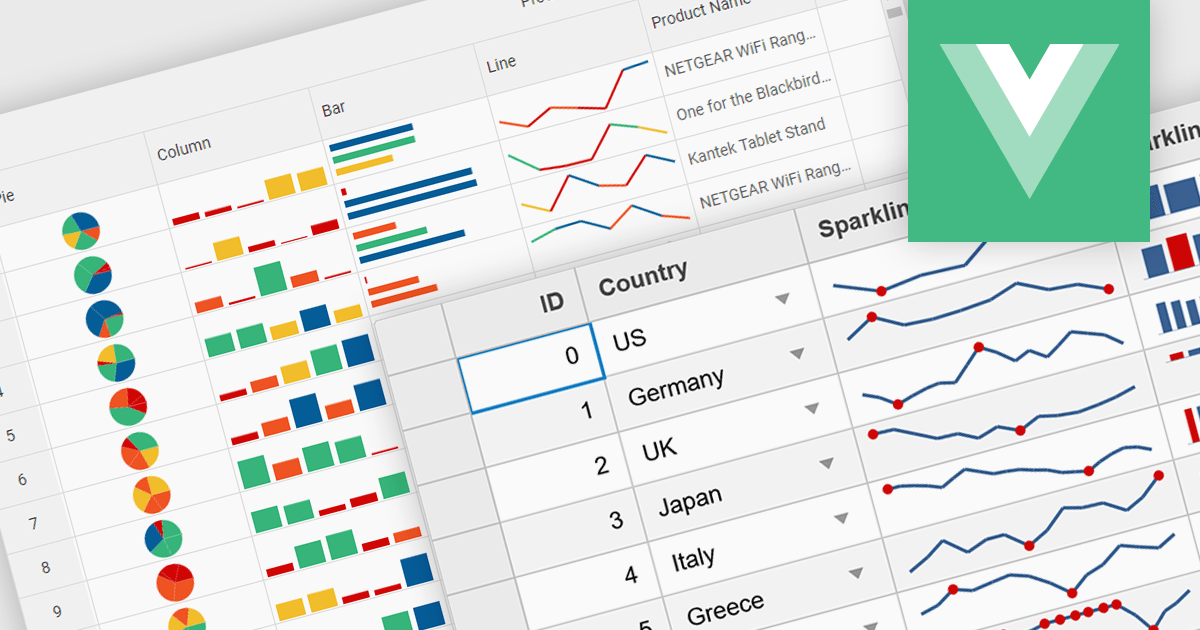Click the sparkline in the Italy row
Image resolution: width=1200 pixels, height=630 pixels.
1022,469
